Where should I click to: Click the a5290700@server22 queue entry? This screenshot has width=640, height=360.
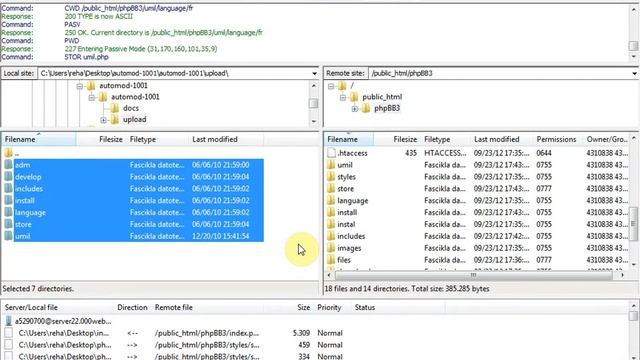pos(63,321)
